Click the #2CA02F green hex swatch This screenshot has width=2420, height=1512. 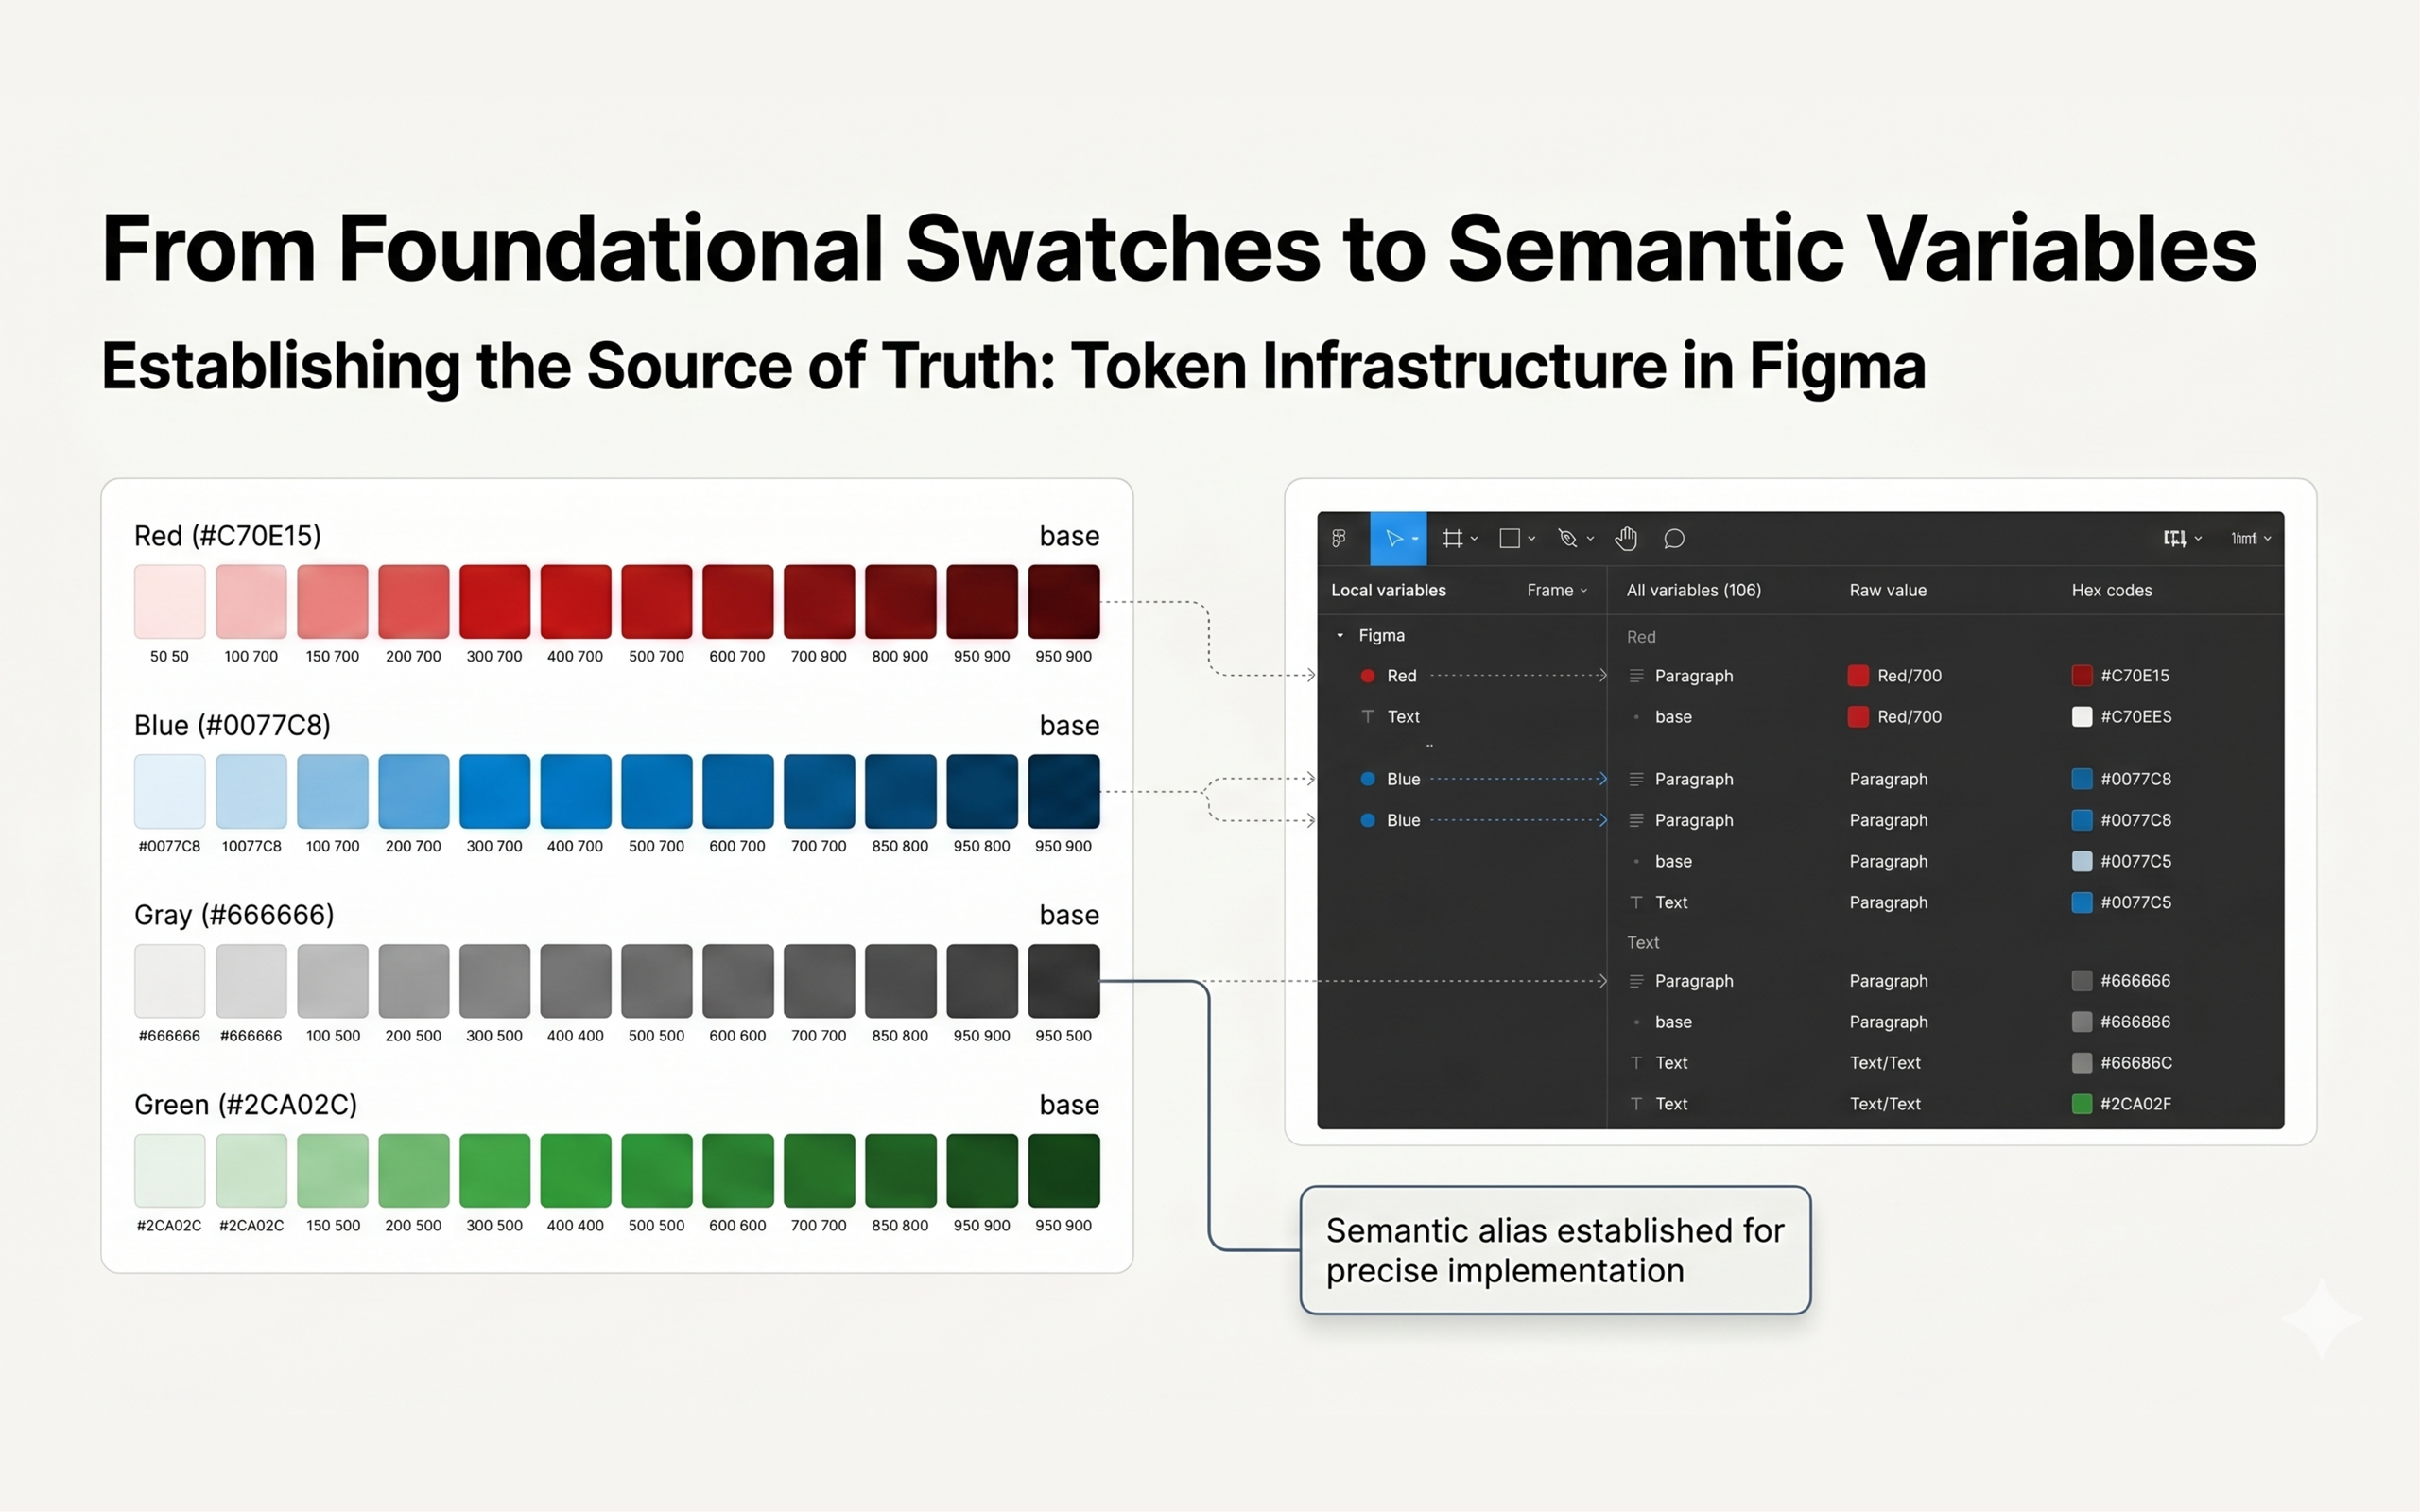[2082, 1104]
